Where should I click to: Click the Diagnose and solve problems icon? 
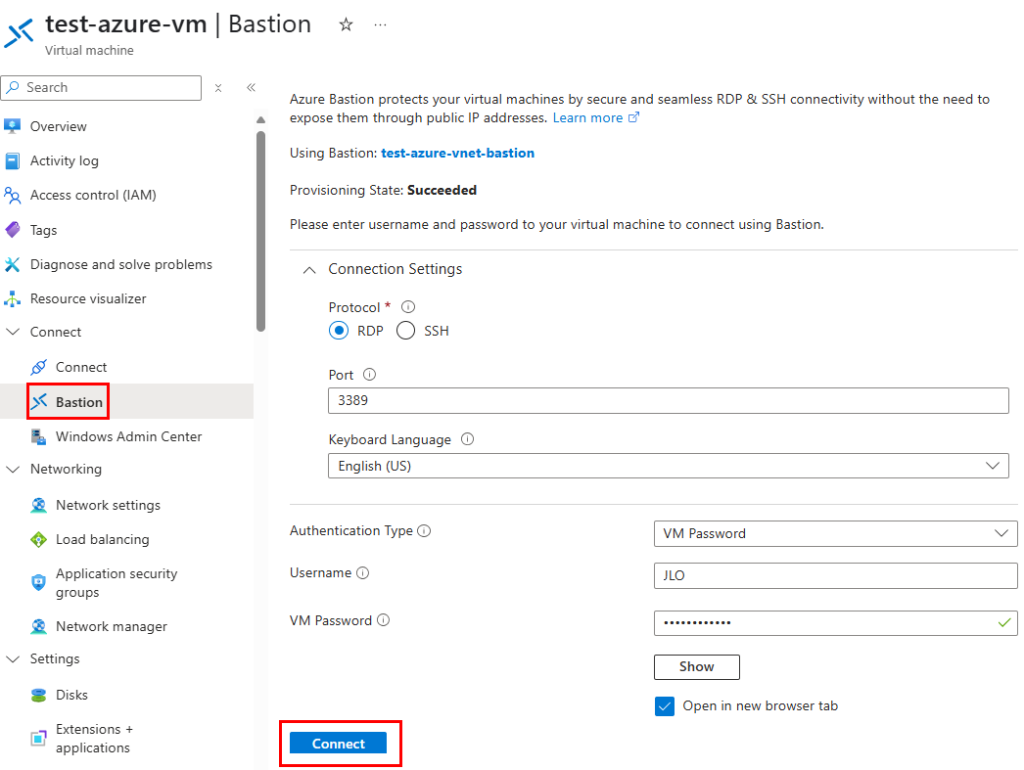pyautogui.click(x=12, y=265)
